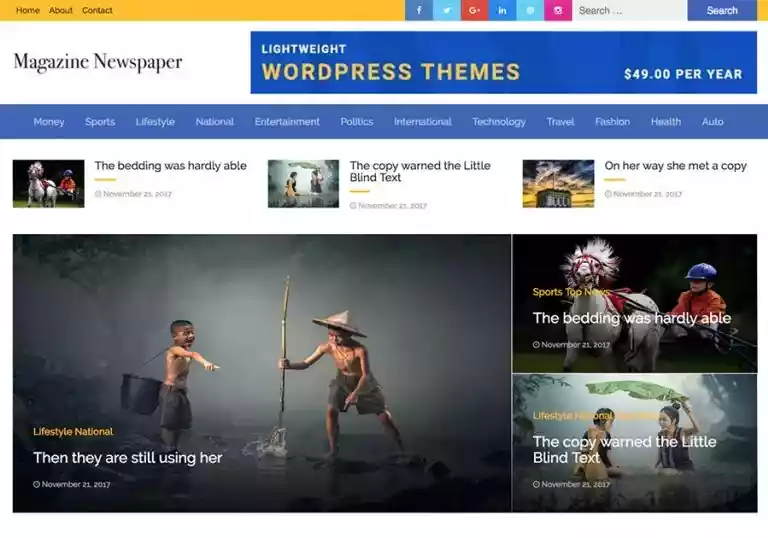Click the blue Search button
The width and height of the screenshot is (768, 538).
click(x=722, y=10)
